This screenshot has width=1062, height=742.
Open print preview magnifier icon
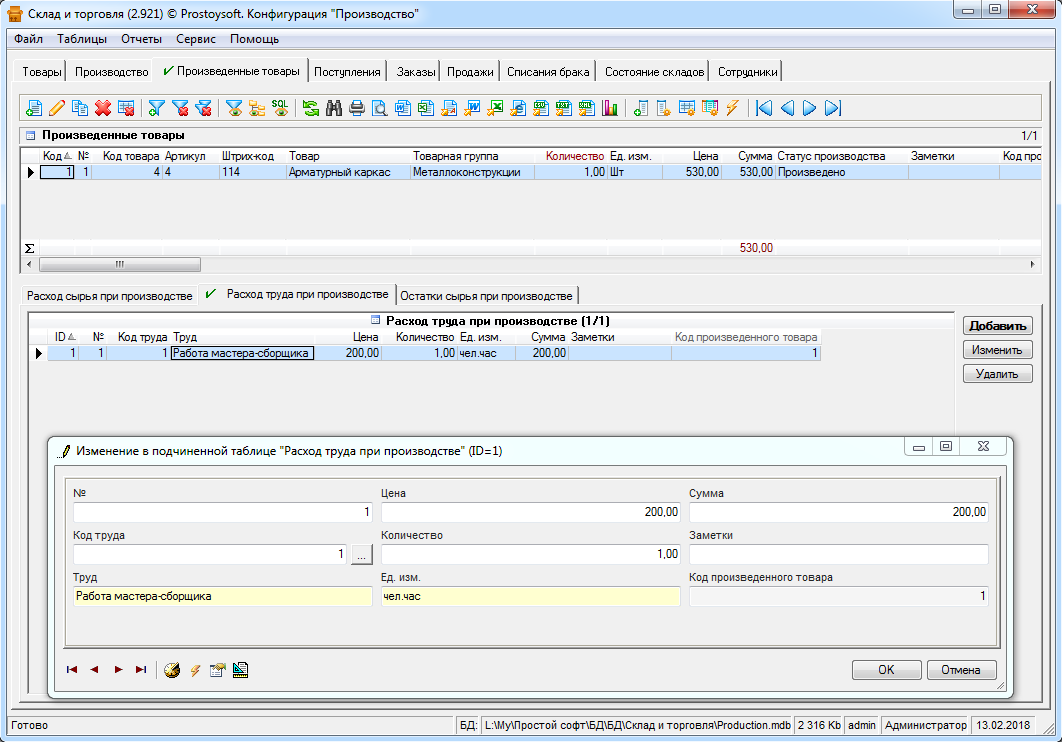click(x=380, y=108)
